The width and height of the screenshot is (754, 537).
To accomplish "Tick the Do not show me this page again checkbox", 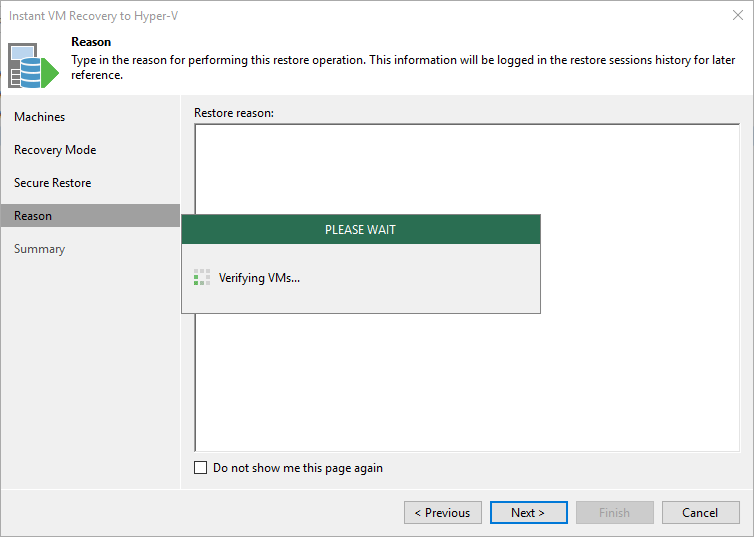I will tap(201, 468).
